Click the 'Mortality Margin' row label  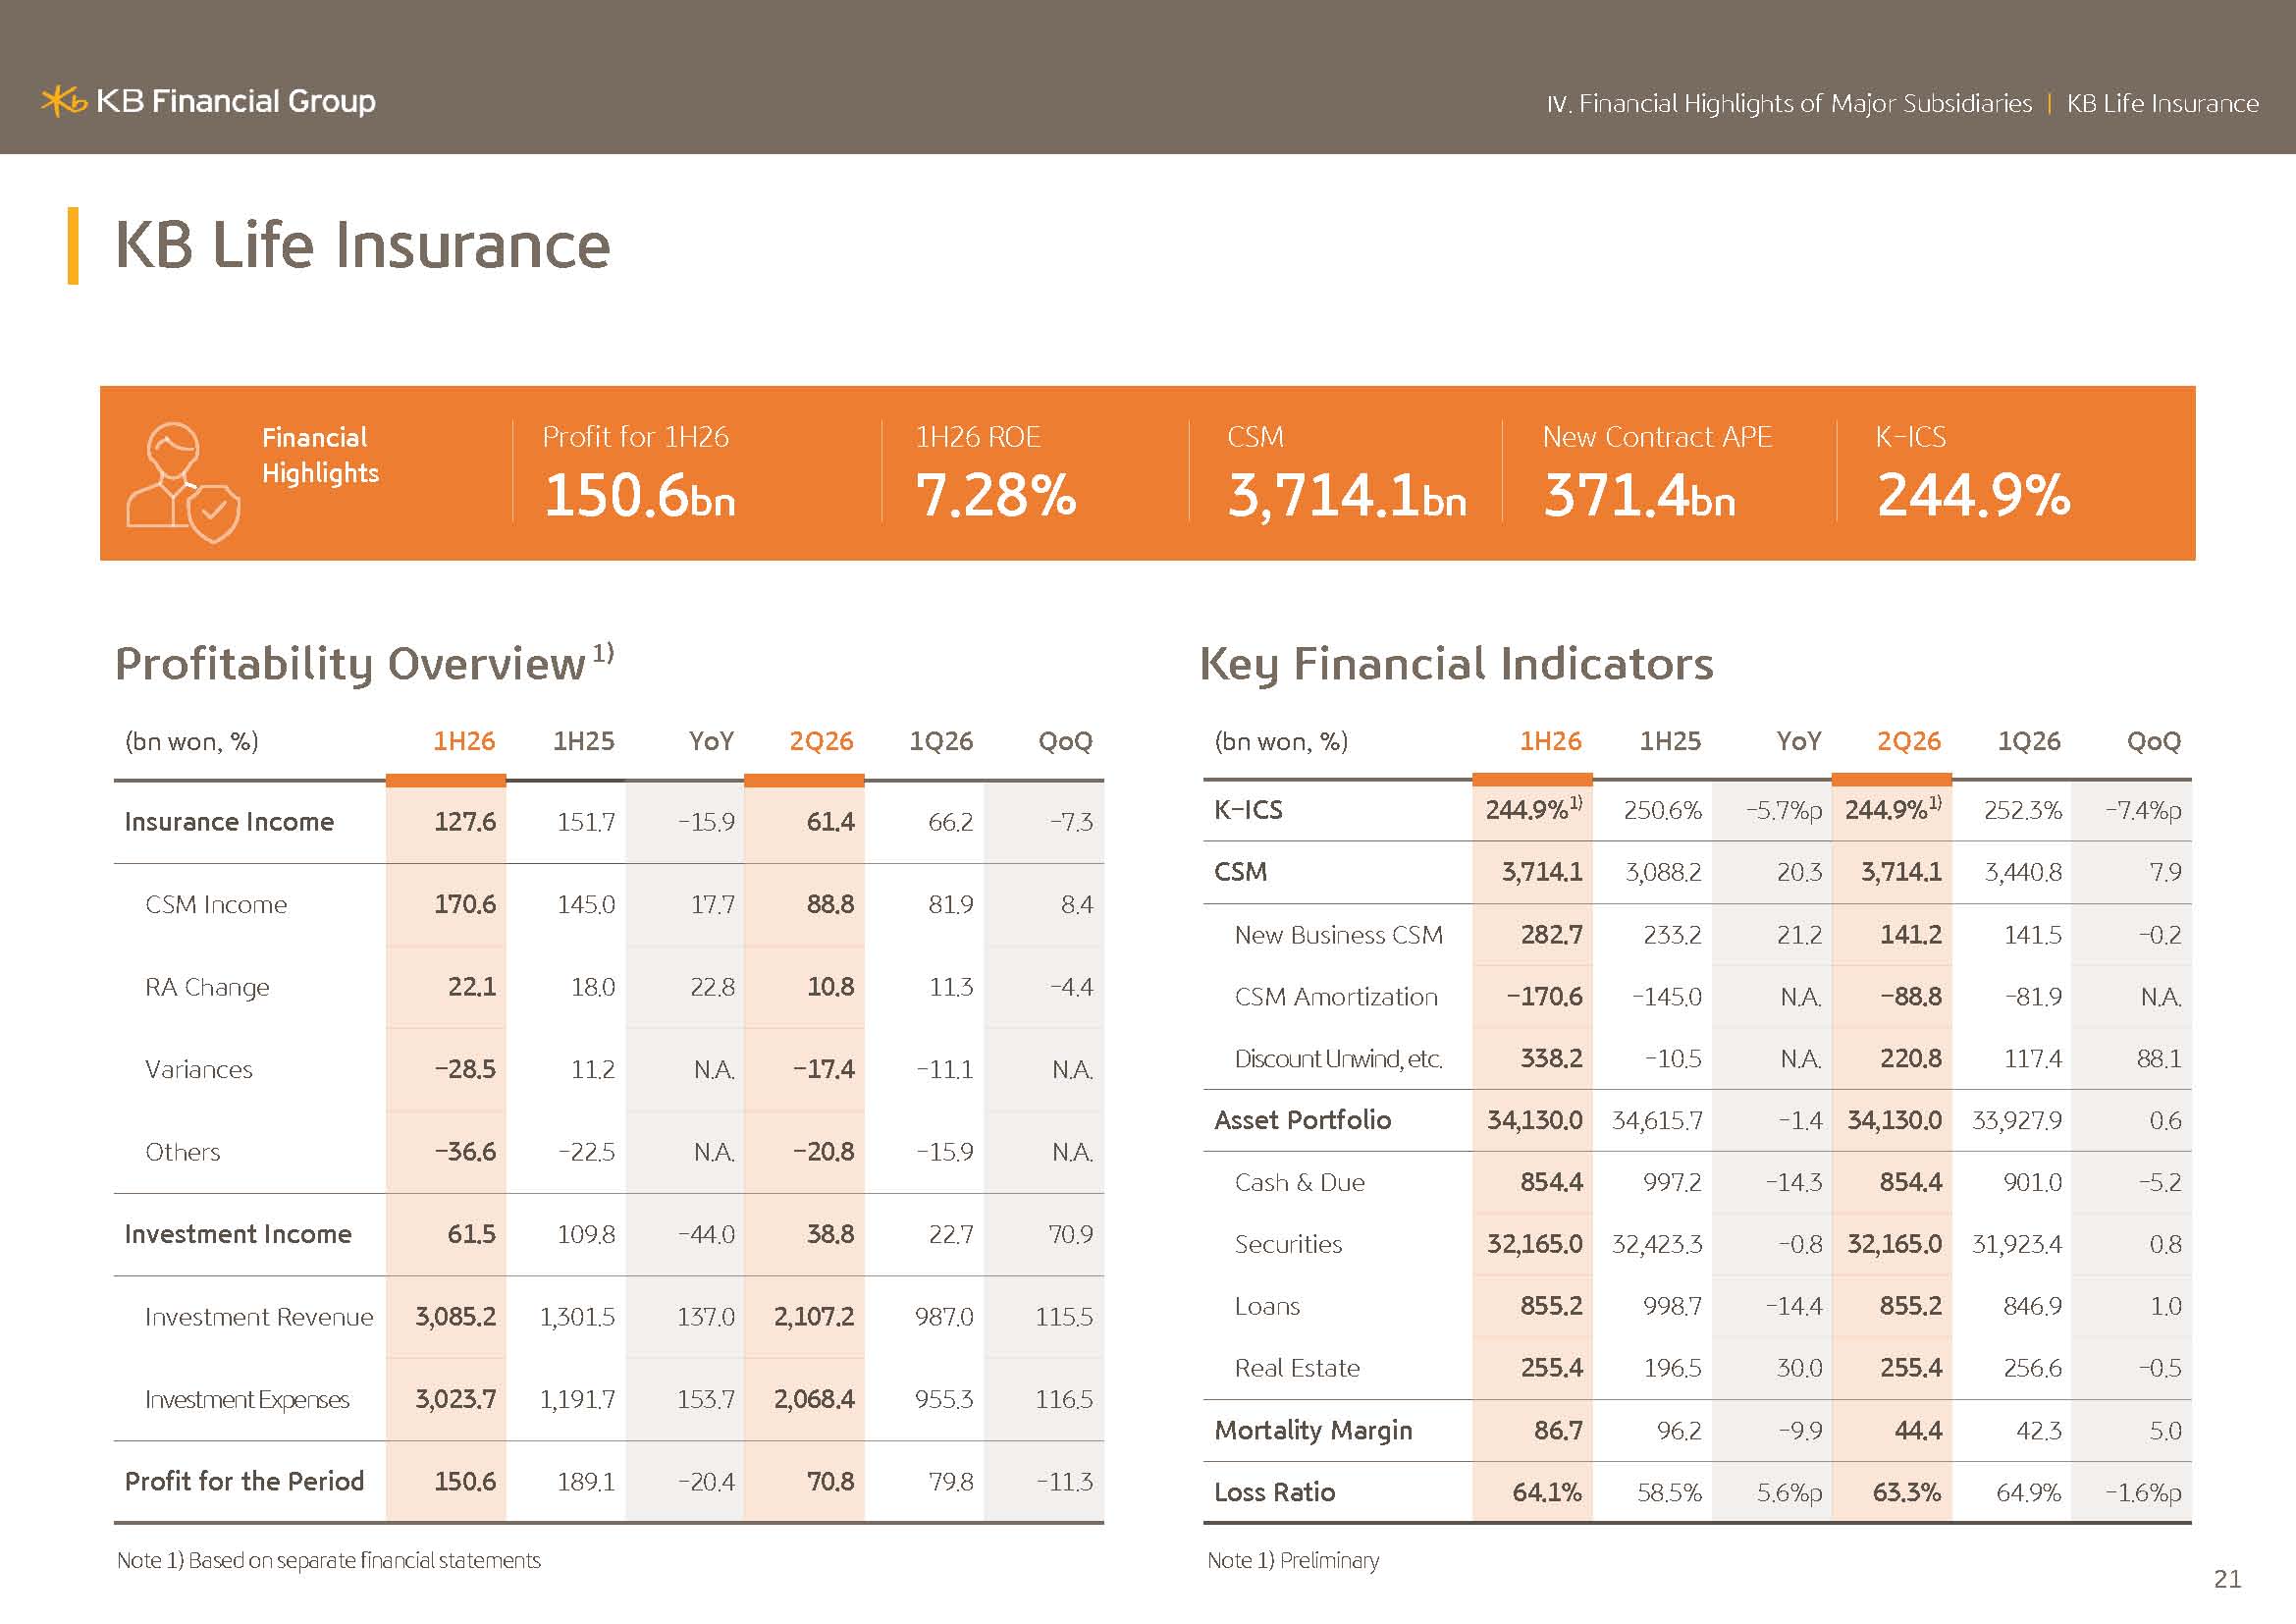click(1314, 1431)
